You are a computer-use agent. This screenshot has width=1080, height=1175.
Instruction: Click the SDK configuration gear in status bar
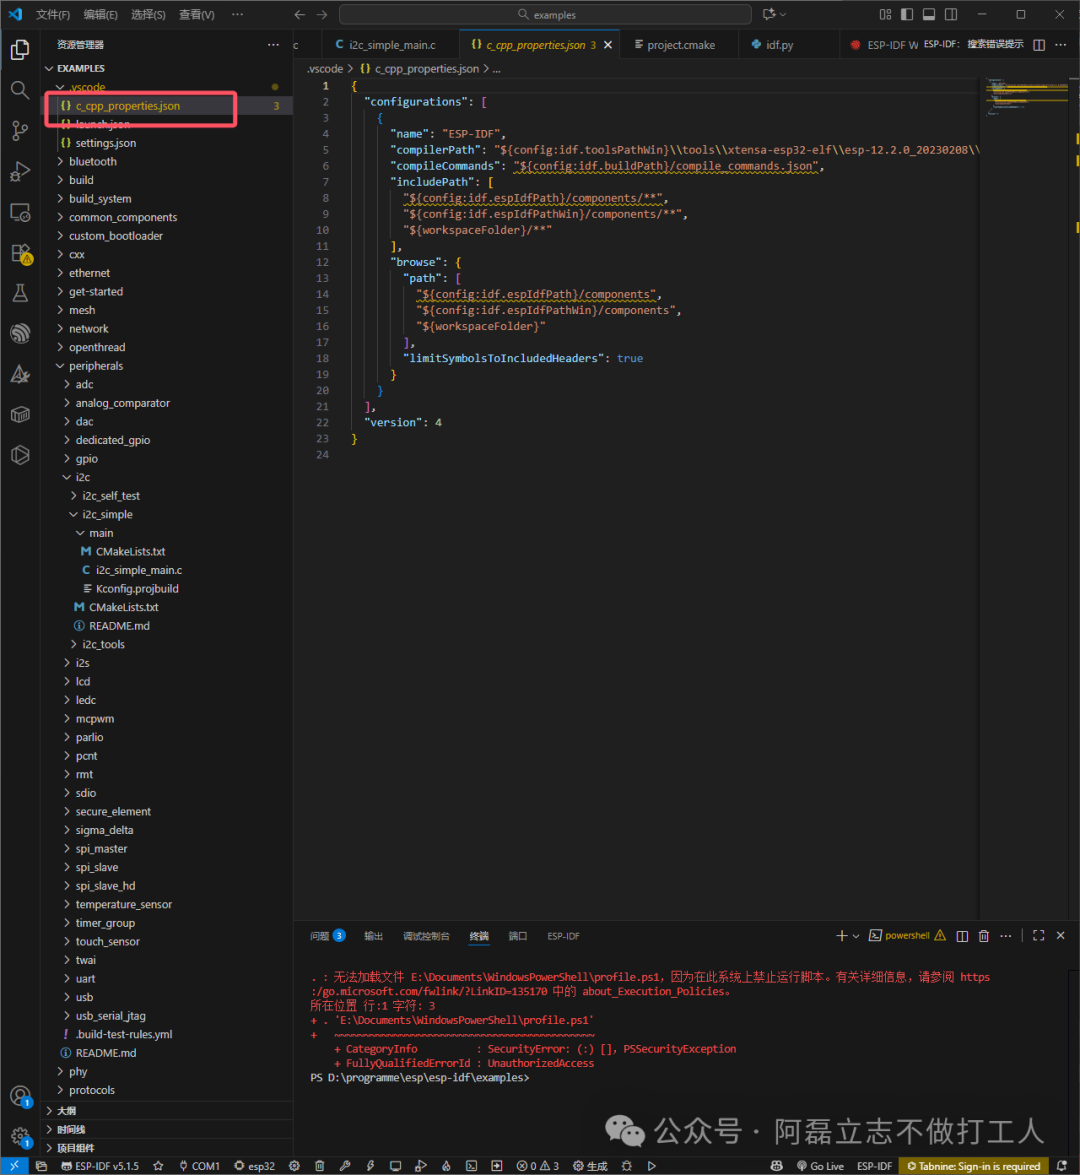(295, 1166)
